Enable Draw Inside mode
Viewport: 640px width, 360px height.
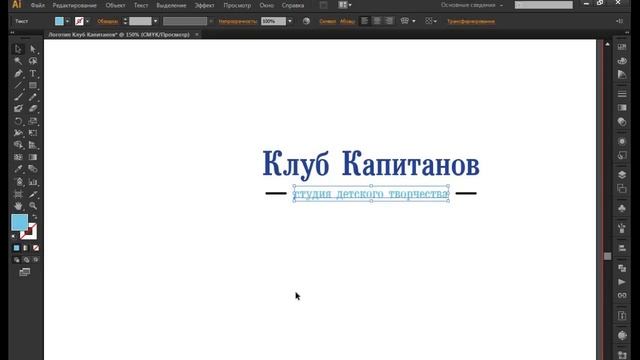(x=36, y=260)
